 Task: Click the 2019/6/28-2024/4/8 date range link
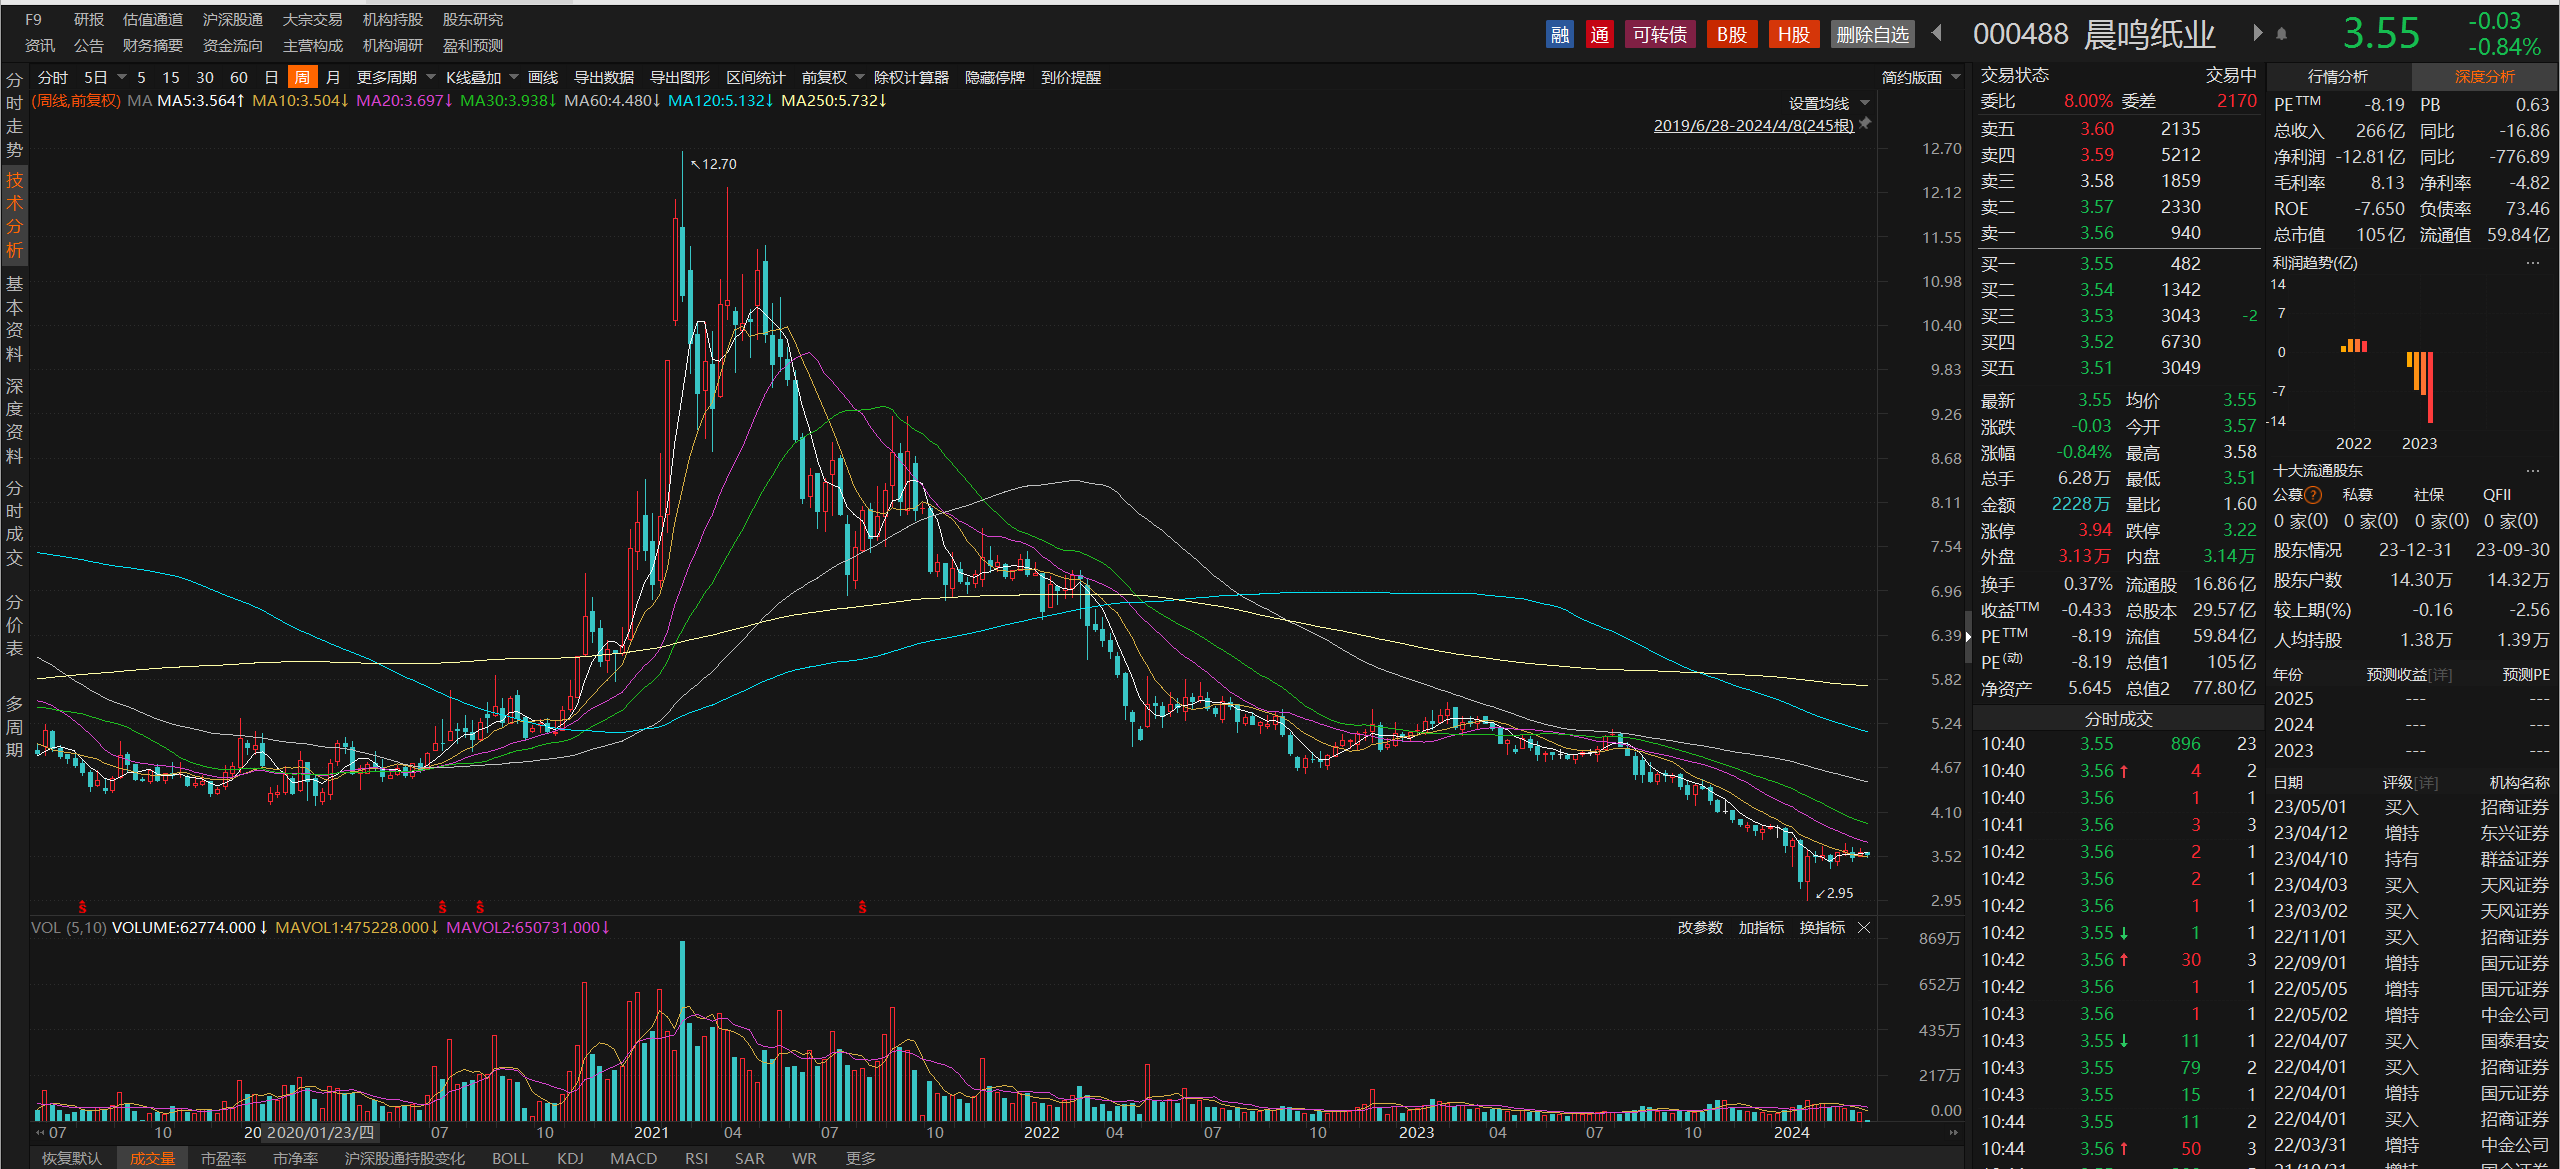(x=1753, y=125)
